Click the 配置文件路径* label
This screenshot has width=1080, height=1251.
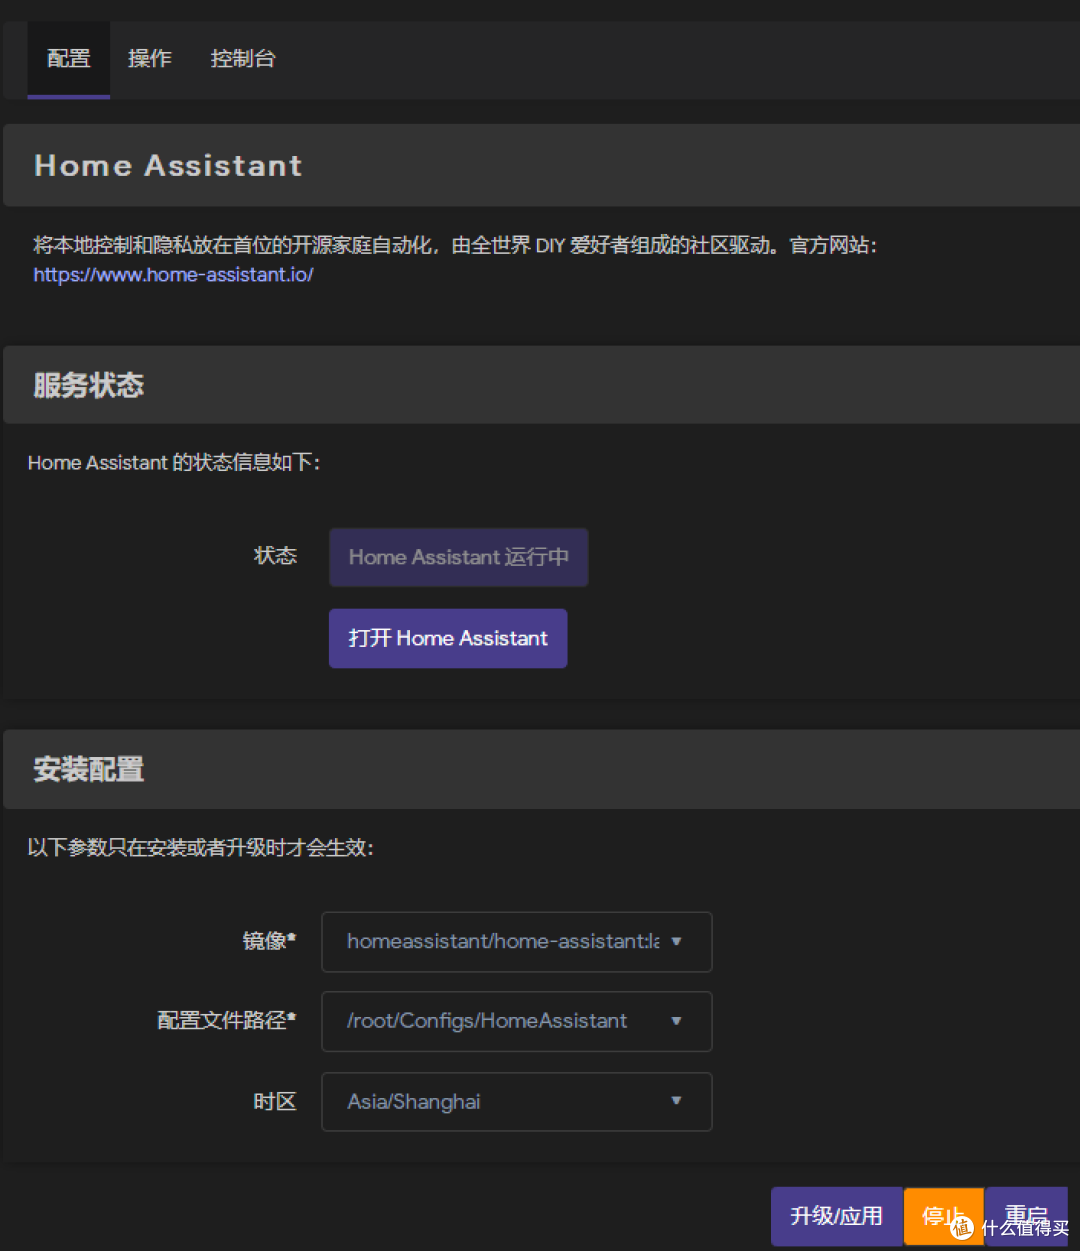[x=226, y=1021]
